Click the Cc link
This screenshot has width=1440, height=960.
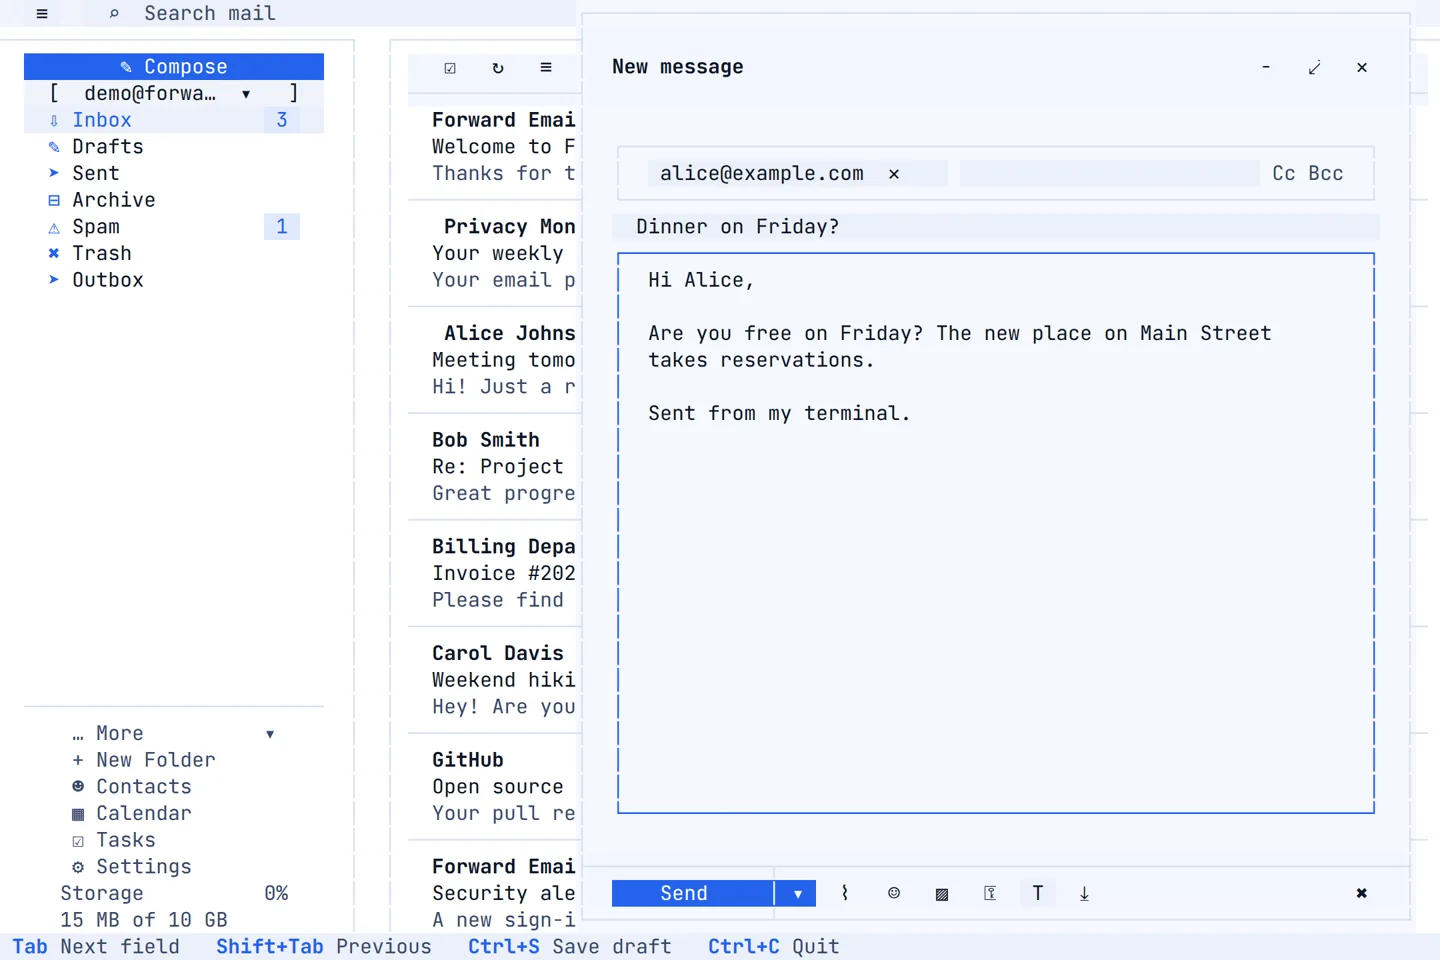[x=1284, y=173]
